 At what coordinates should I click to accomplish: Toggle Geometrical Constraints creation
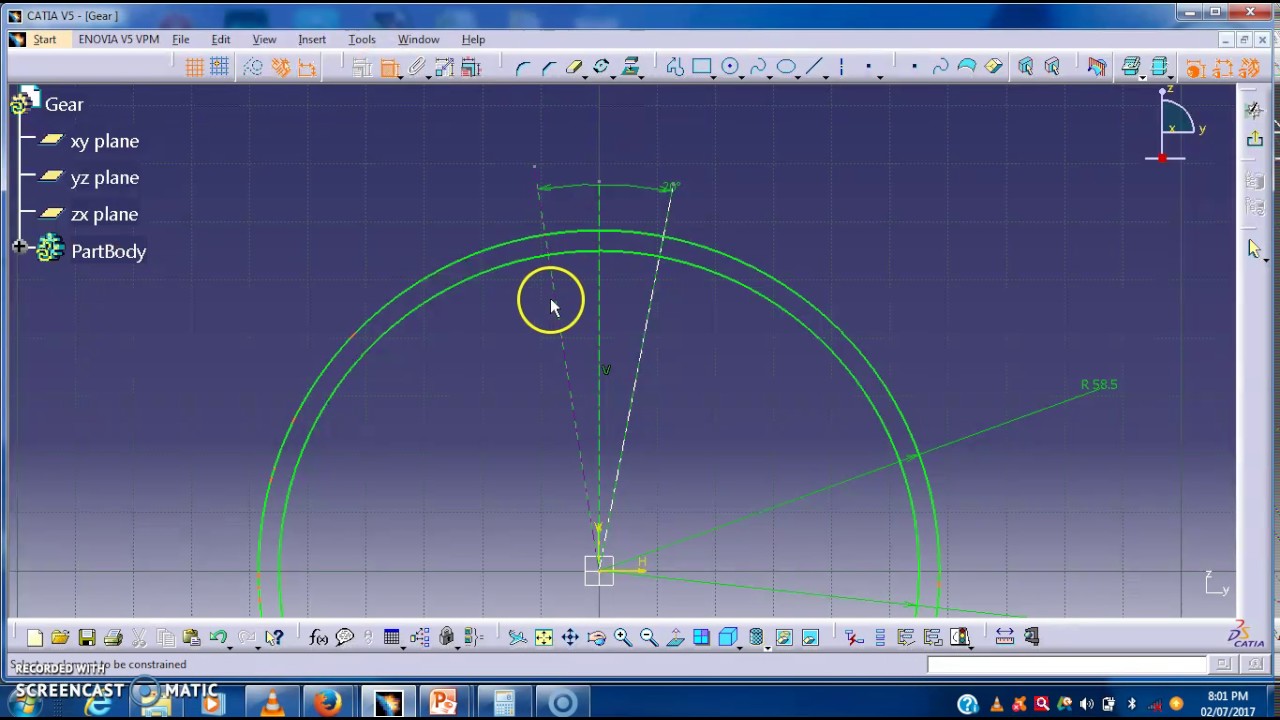point(281,67)
